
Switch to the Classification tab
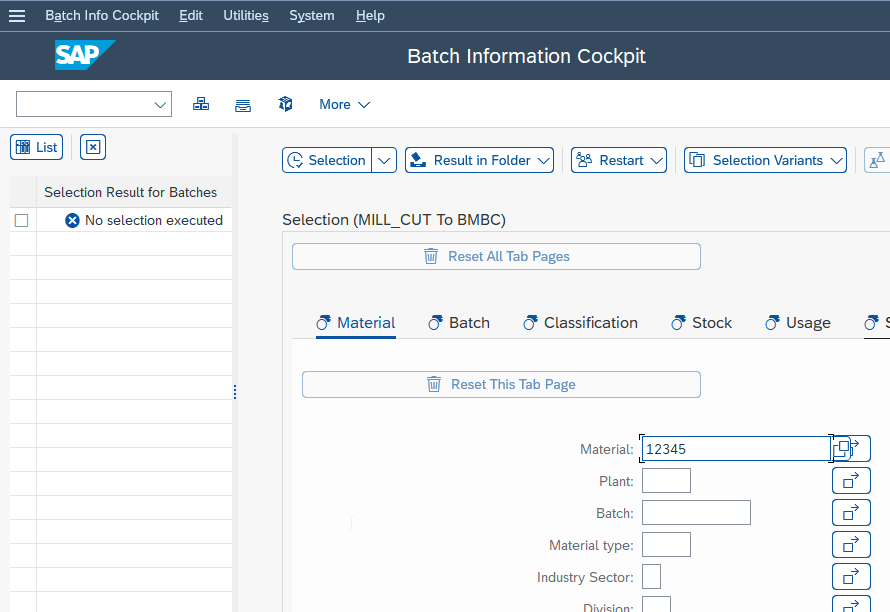(x=580, y=323)
